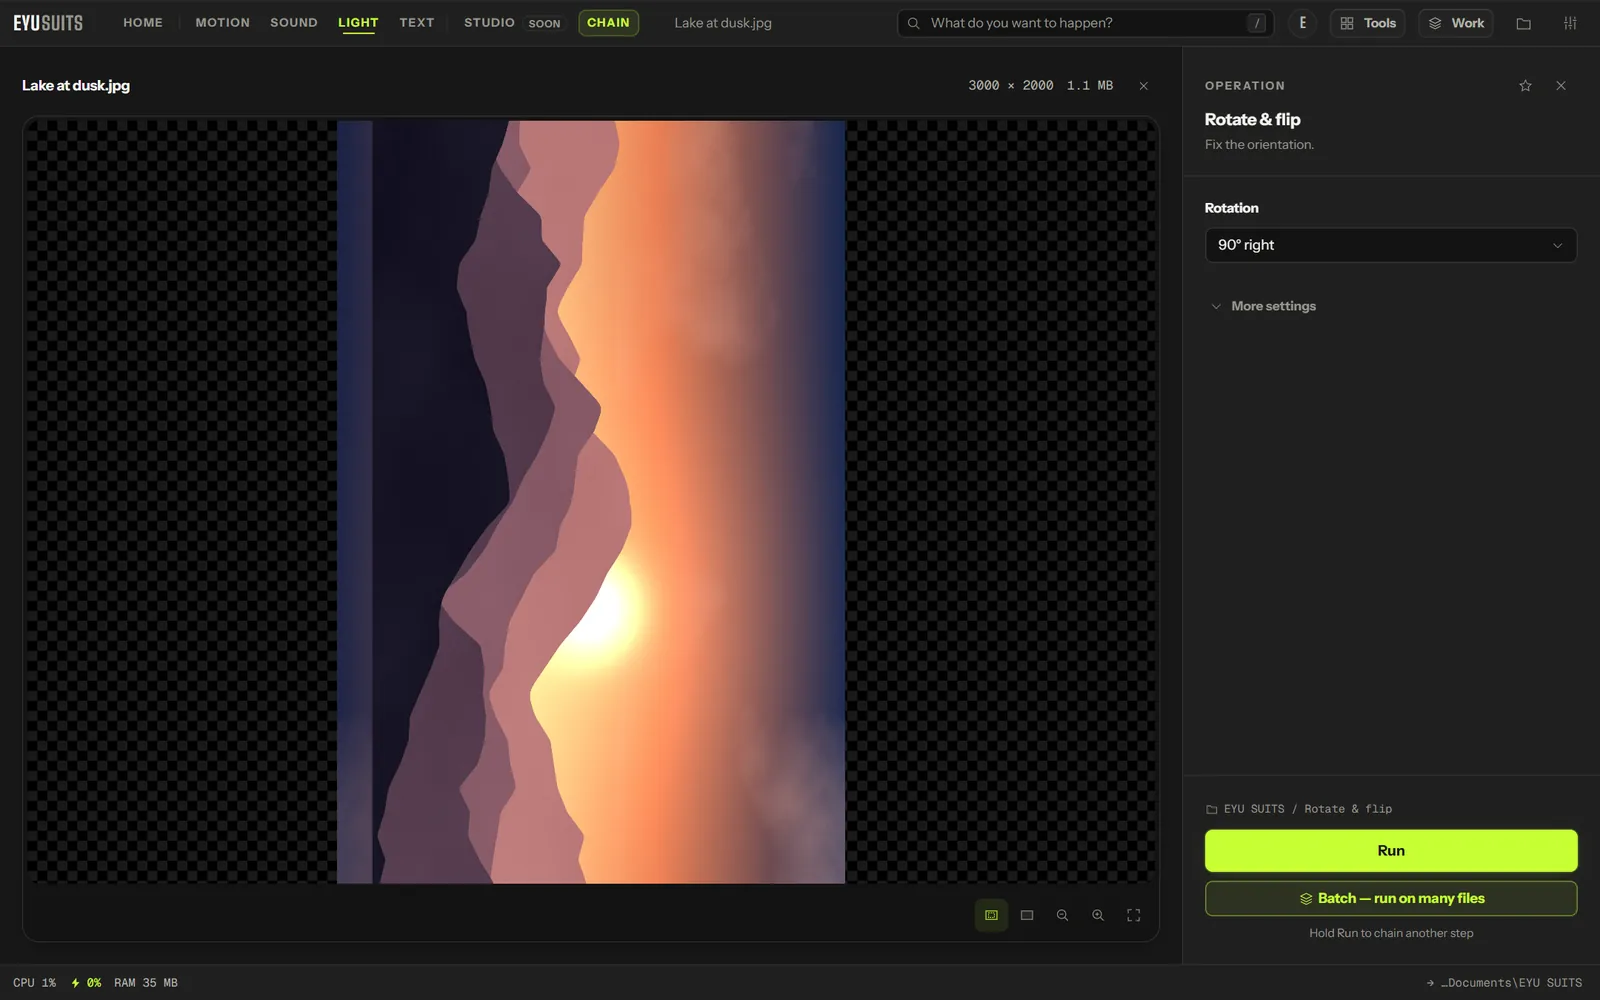Close the Operation panel
The image size is (1600, 1000).
1561,86
